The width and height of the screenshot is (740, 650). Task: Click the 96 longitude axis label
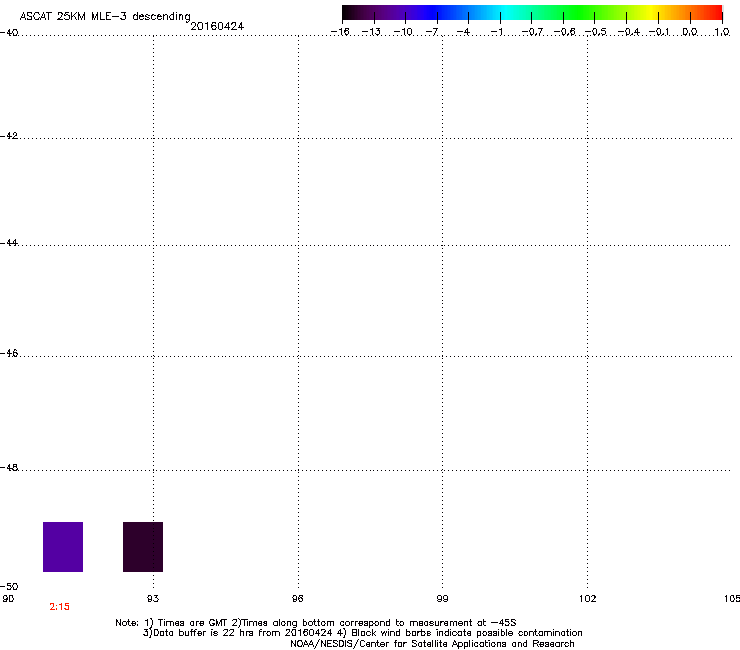click(x=297, y=599)
